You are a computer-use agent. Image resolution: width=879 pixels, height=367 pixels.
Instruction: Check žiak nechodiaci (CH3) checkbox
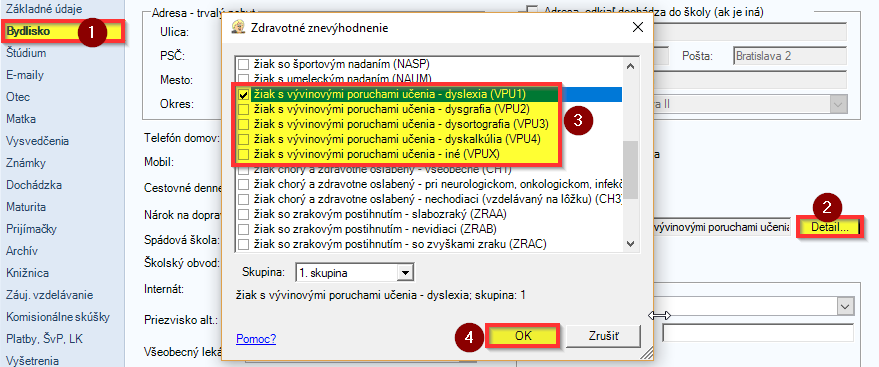(x=243, y=199)
